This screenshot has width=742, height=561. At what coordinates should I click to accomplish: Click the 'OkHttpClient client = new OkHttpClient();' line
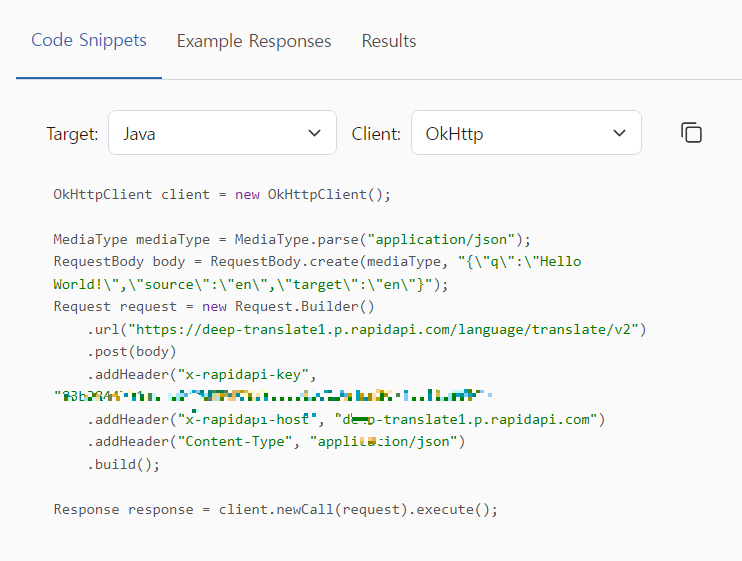[222, 194]
